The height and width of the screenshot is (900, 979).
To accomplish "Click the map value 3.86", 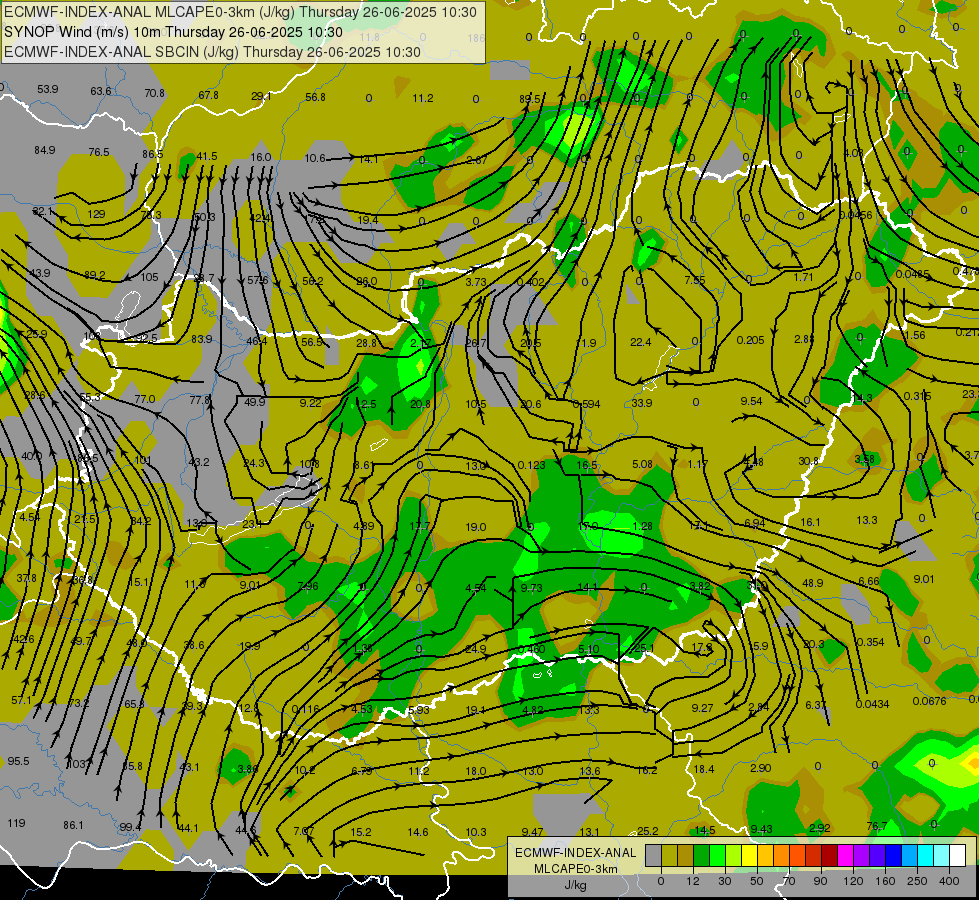I will 247,769.
